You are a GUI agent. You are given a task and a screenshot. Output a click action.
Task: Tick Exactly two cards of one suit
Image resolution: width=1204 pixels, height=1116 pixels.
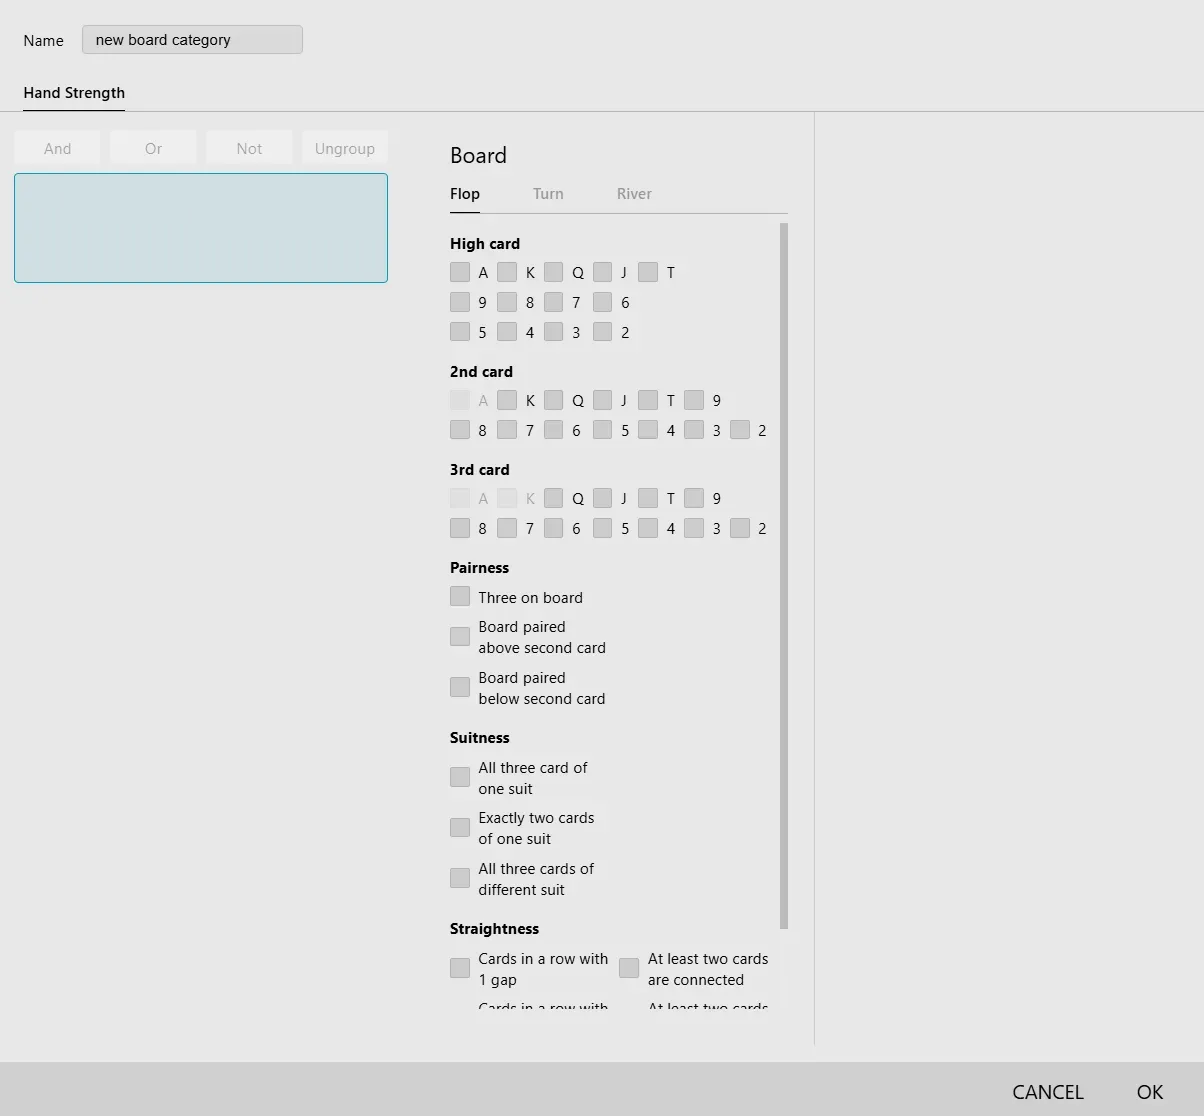460,828
